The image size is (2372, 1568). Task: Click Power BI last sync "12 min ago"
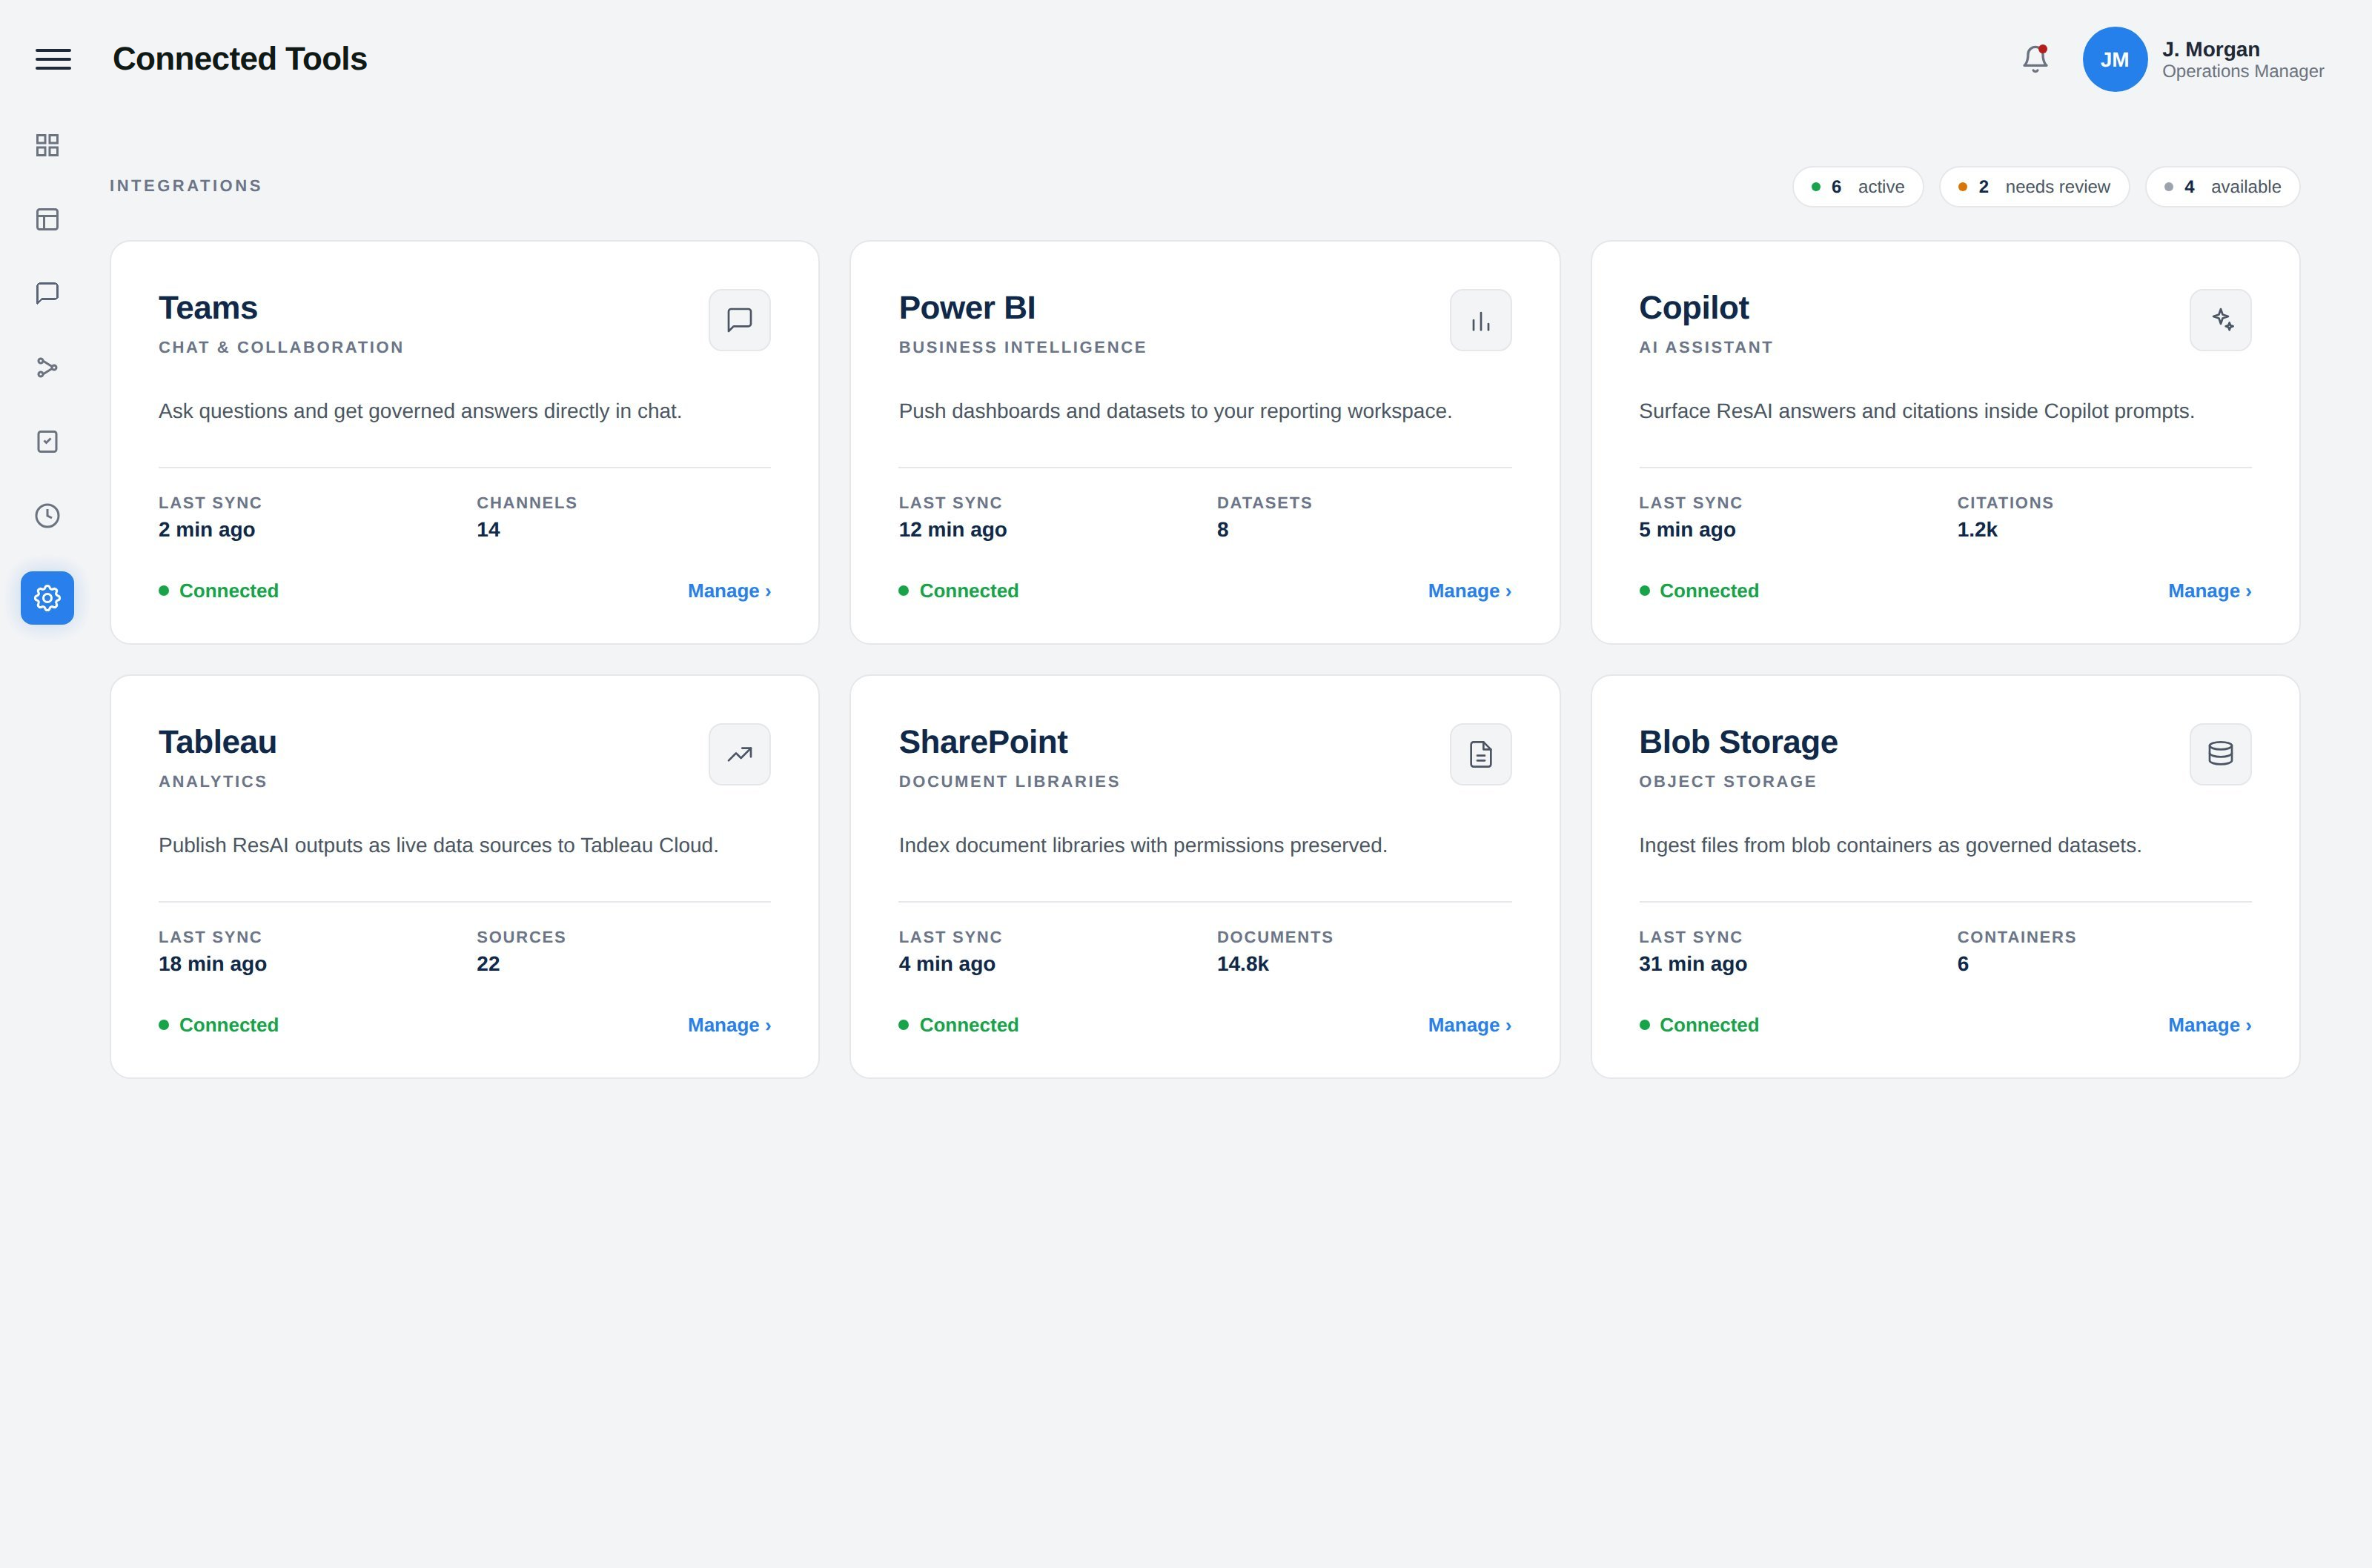pyautogui.click(x=952, y=530)
